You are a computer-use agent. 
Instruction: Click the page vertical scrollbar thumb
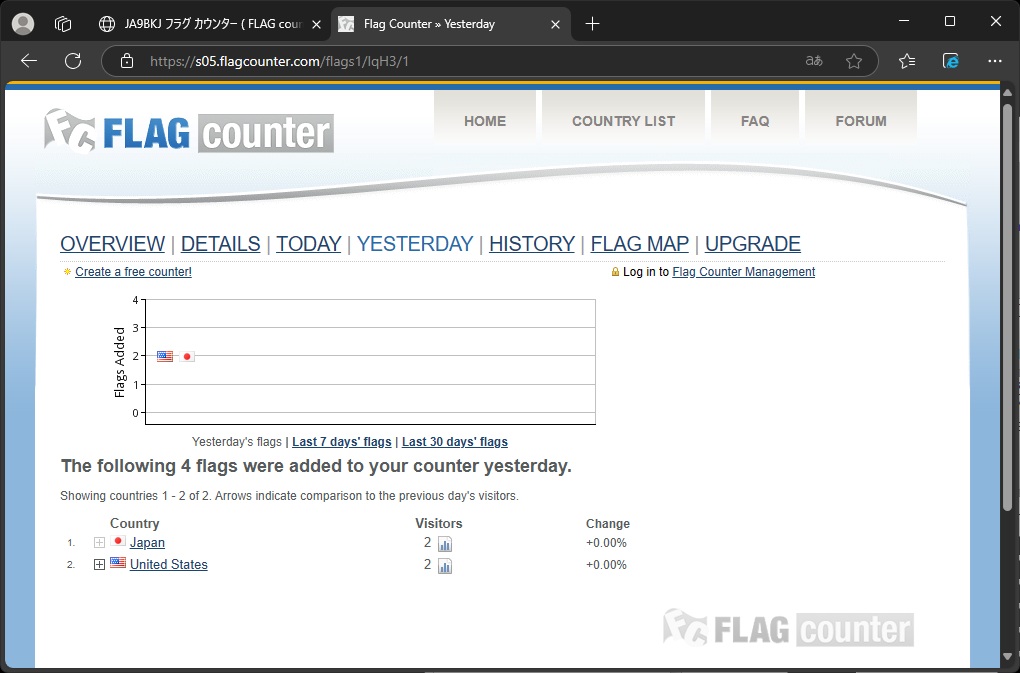pyautogui.click(x=1007, y=306)
